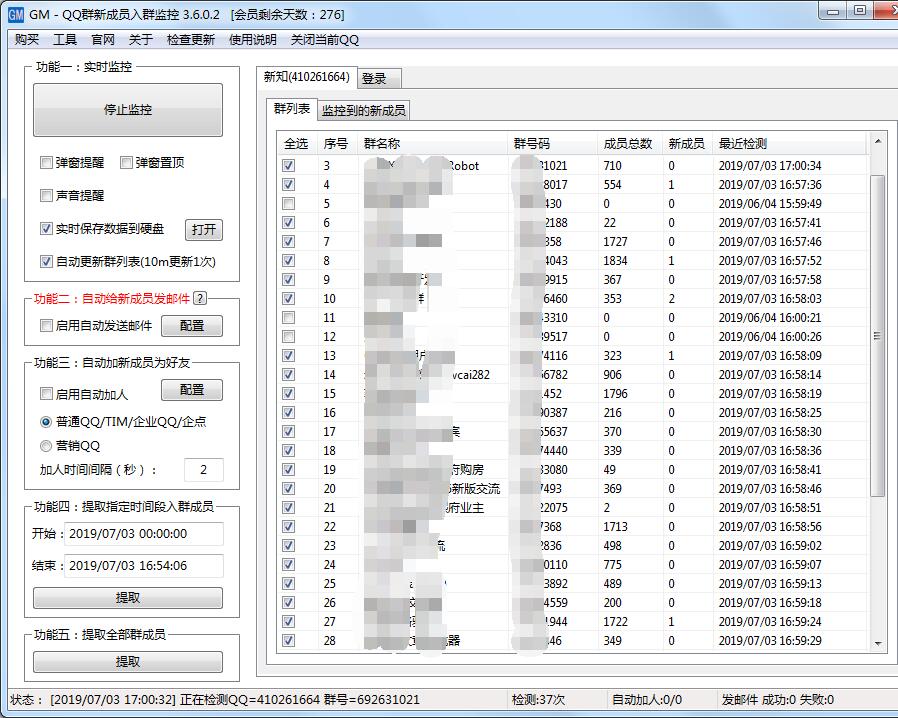Click the 关闭当前QQ menu item
This screenshot has width=898, height=718.
pos(325,40)
